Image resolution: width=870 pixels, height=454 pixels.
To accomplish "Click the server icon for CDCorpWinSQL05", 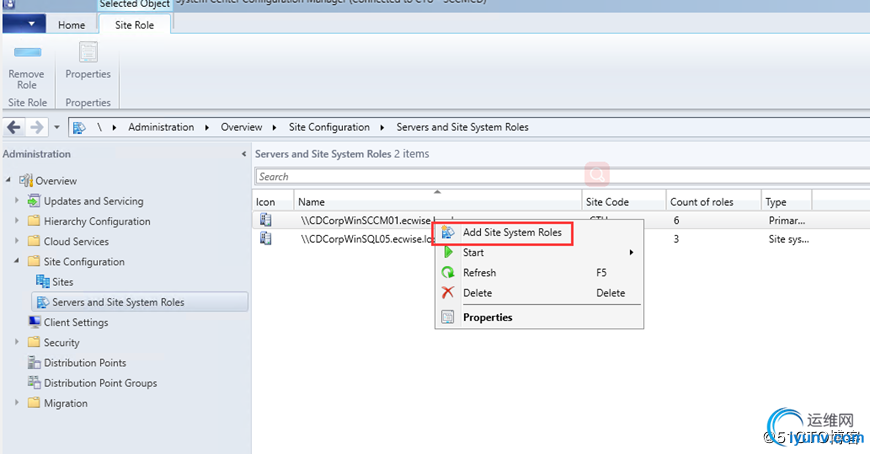I will pos(266,239).
